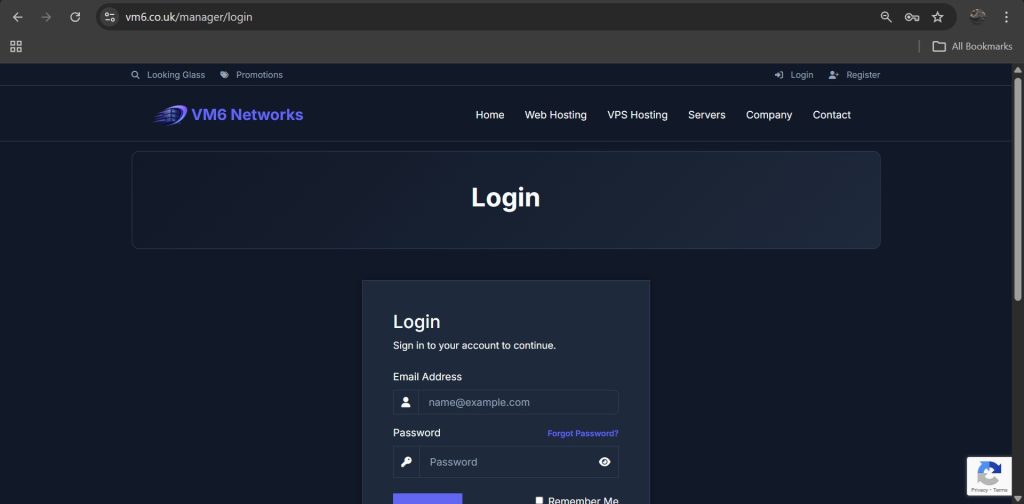This screenshot has width=1024, height=504.
Task: Click the browser back arrow
Action: (17, 17)
